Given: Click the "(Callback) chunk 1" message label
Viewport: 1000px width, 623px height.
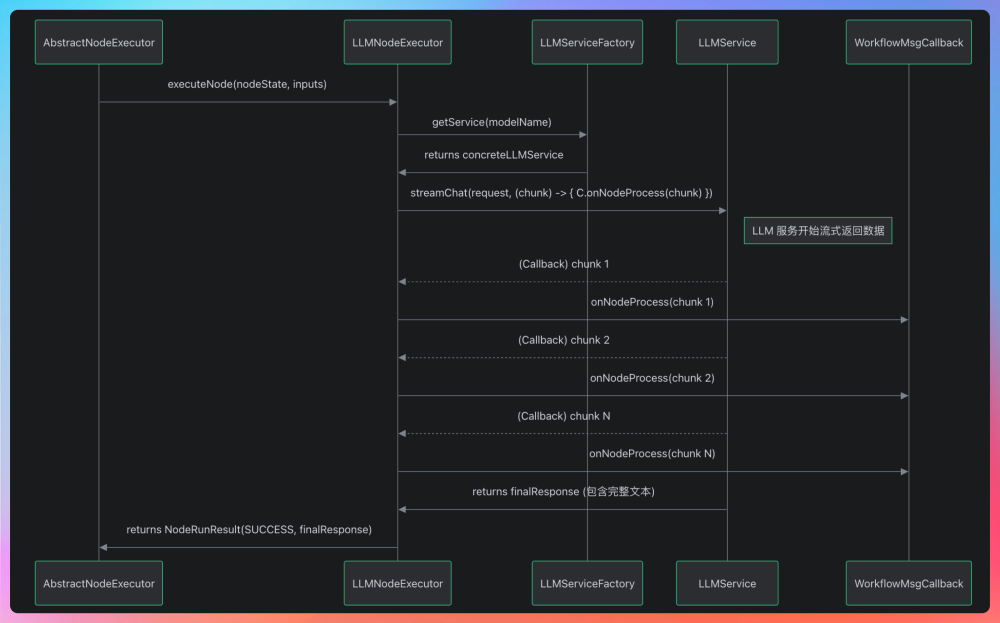Looking at the screenshot, I should click(x=563, y=264).
